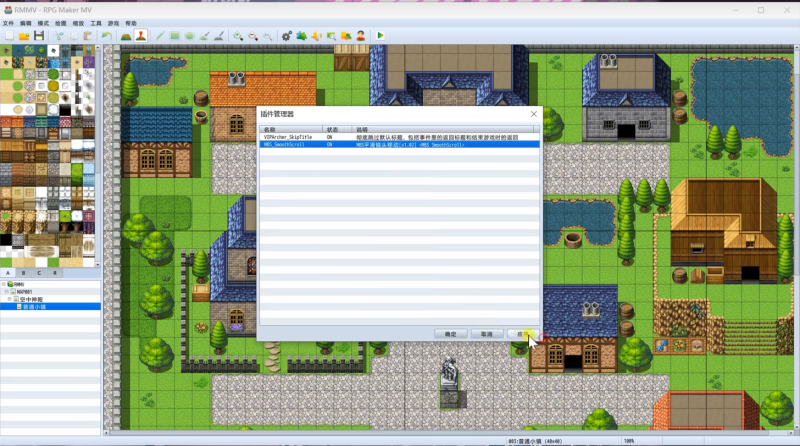The width and height of the screenshot is (800, 446).
Task: Select the 普通小镇 map in tree
Action: pyautogui.click(x=34, y=307)
